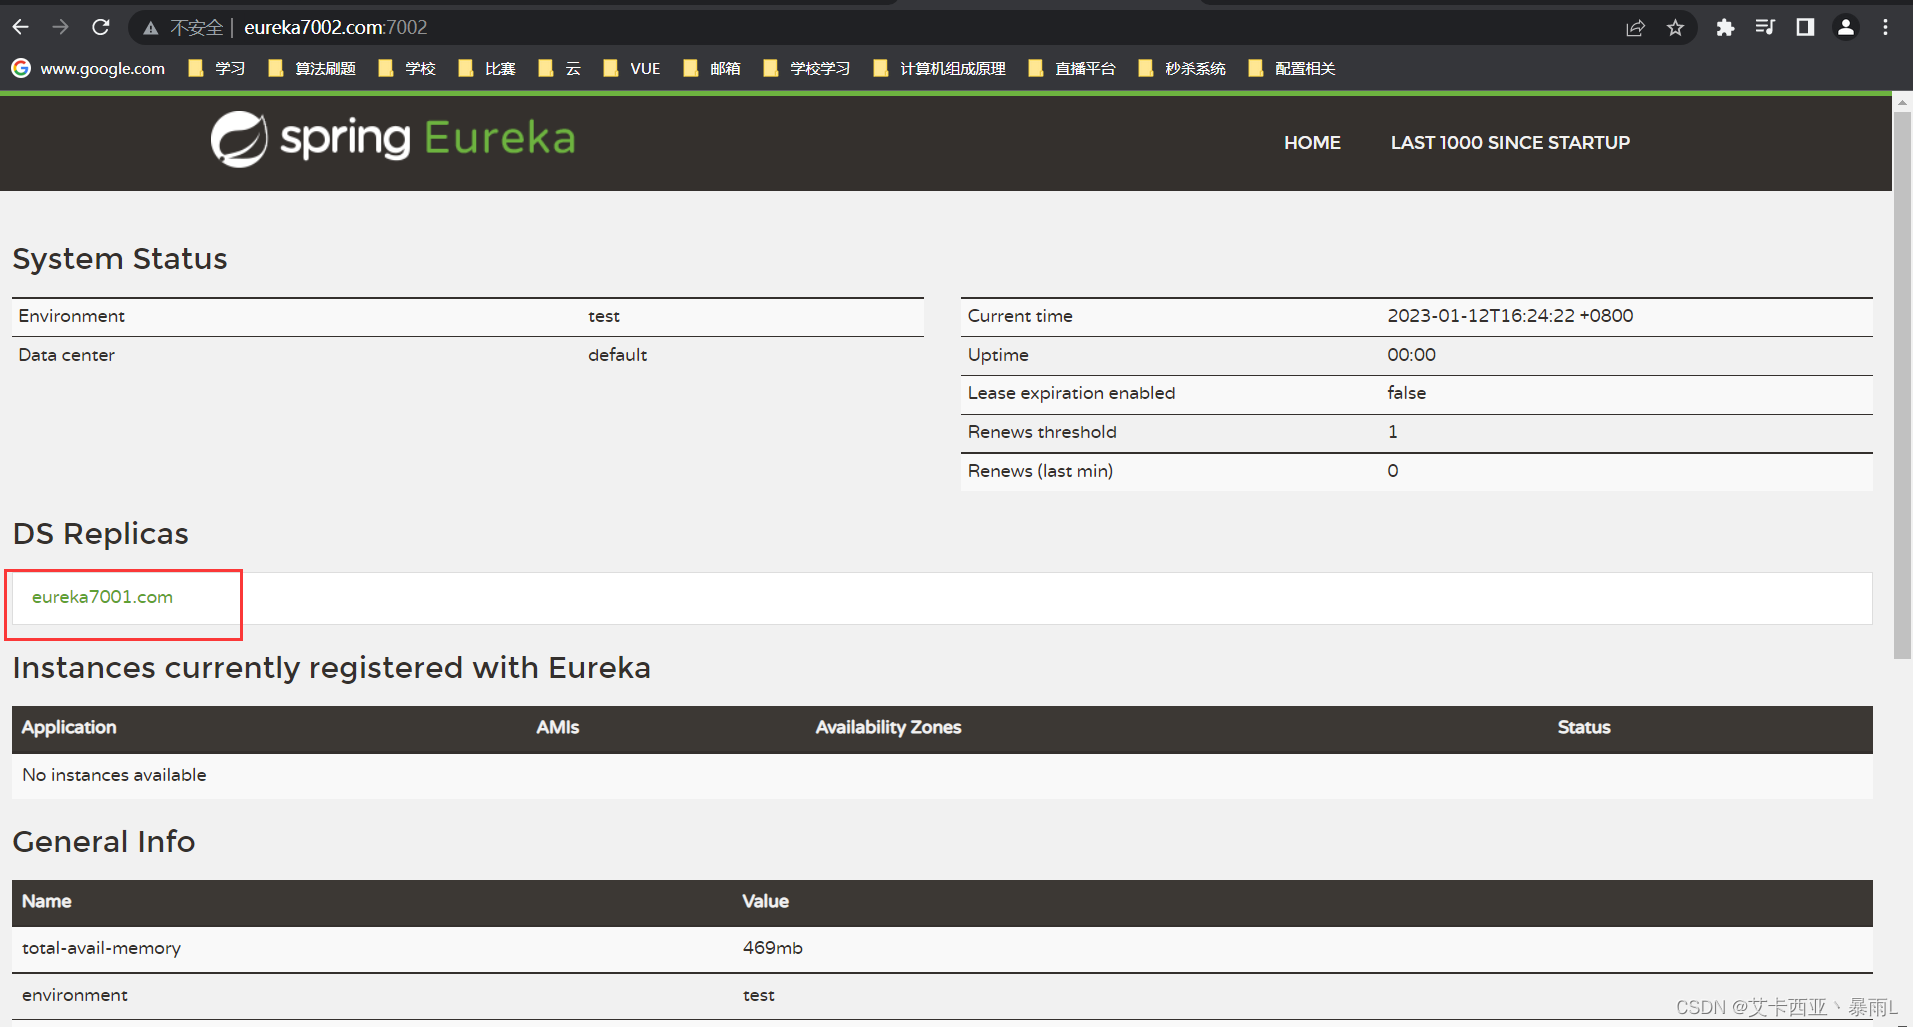This screenshot has width=1913, height=1027.
Task: Open LAST 1000 SINCE STARTUP page
Action: [1510, 143]
